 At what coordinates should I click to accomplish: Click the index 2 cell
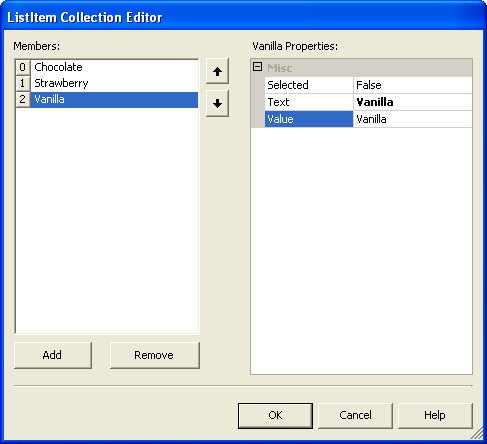[23, 99]
